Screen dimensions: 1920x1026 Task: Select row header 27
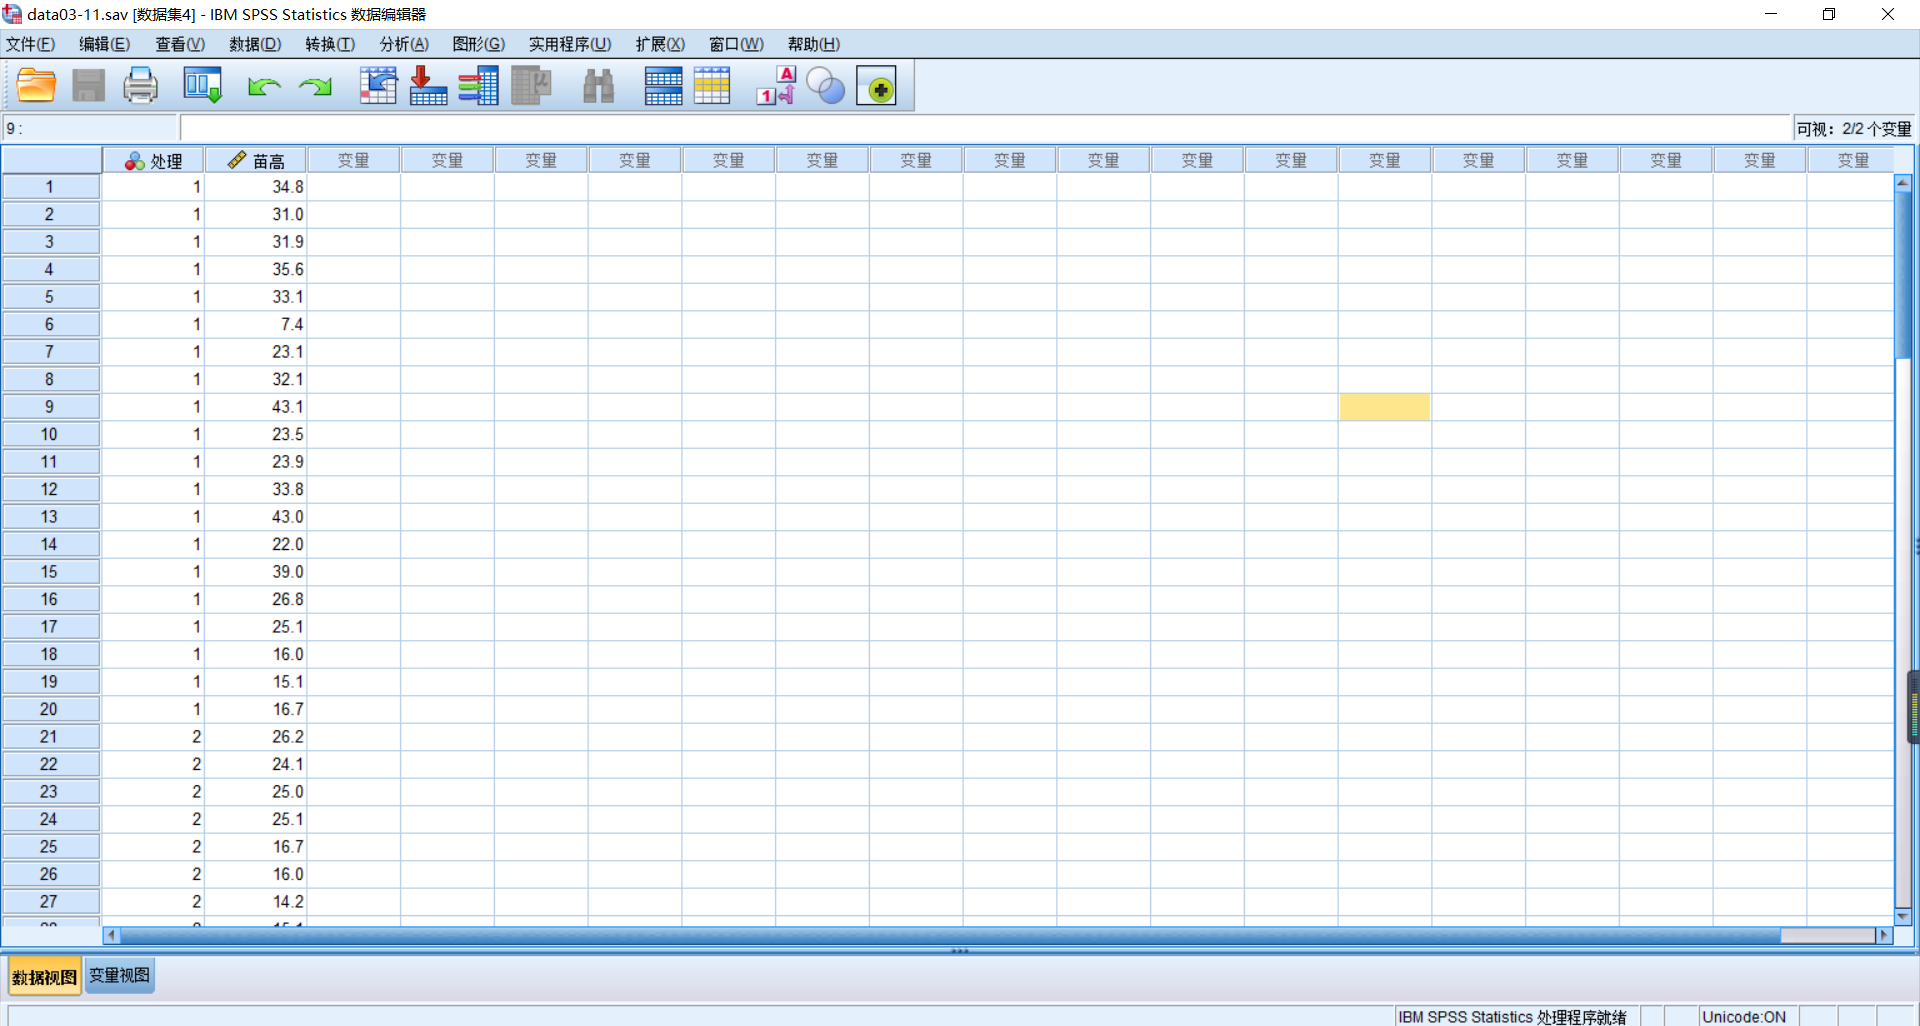[x=50, y=902]
